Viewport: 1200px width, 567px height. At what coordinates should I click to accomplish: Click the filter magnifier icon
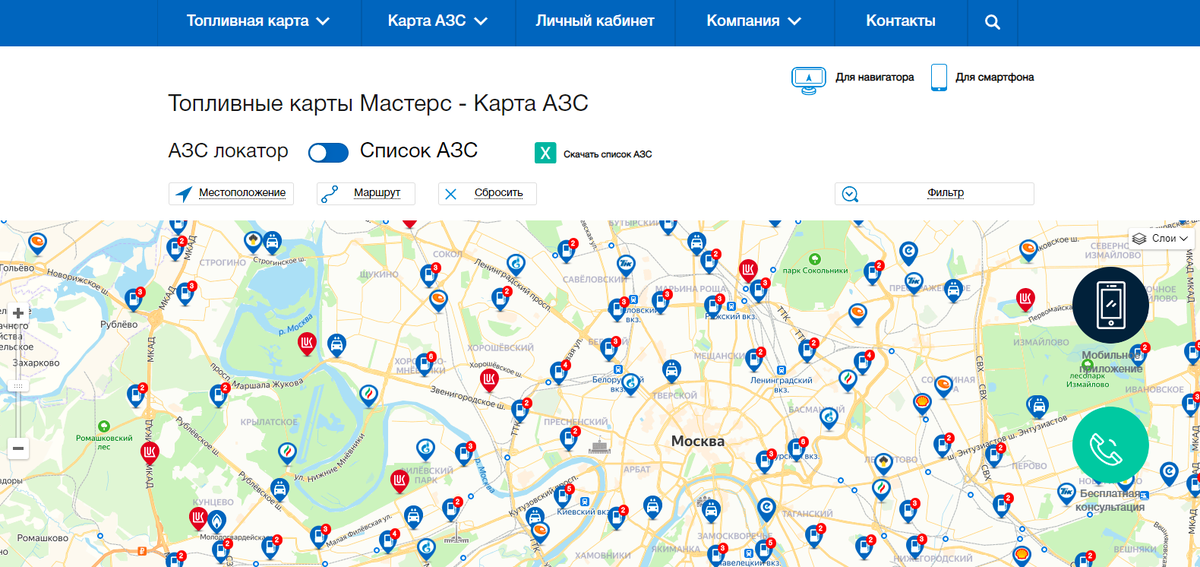coord(850,194)
